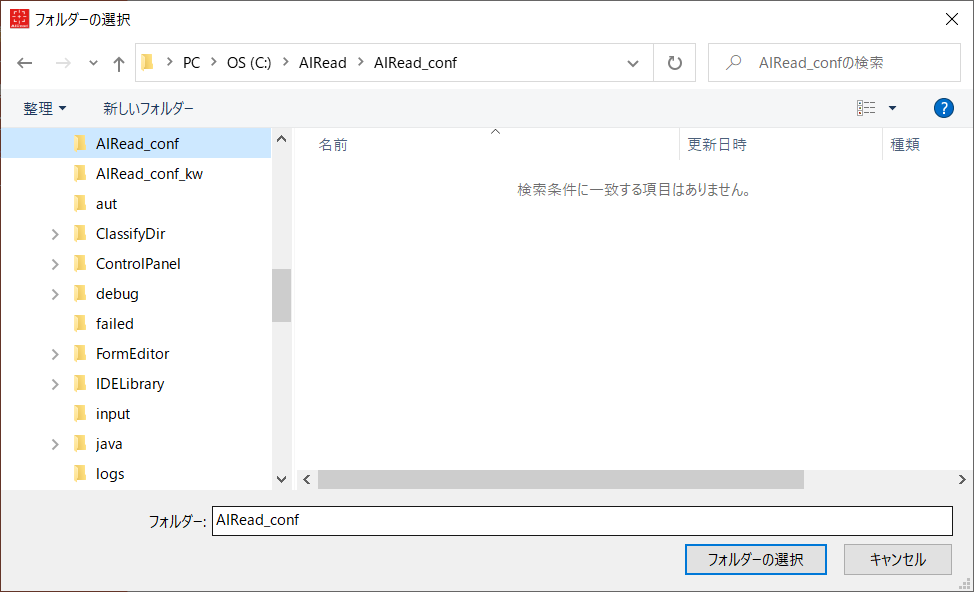Expand the ClassifyDir tree node
Viewport: 974px width, 592px height.
tap(55, 234)
